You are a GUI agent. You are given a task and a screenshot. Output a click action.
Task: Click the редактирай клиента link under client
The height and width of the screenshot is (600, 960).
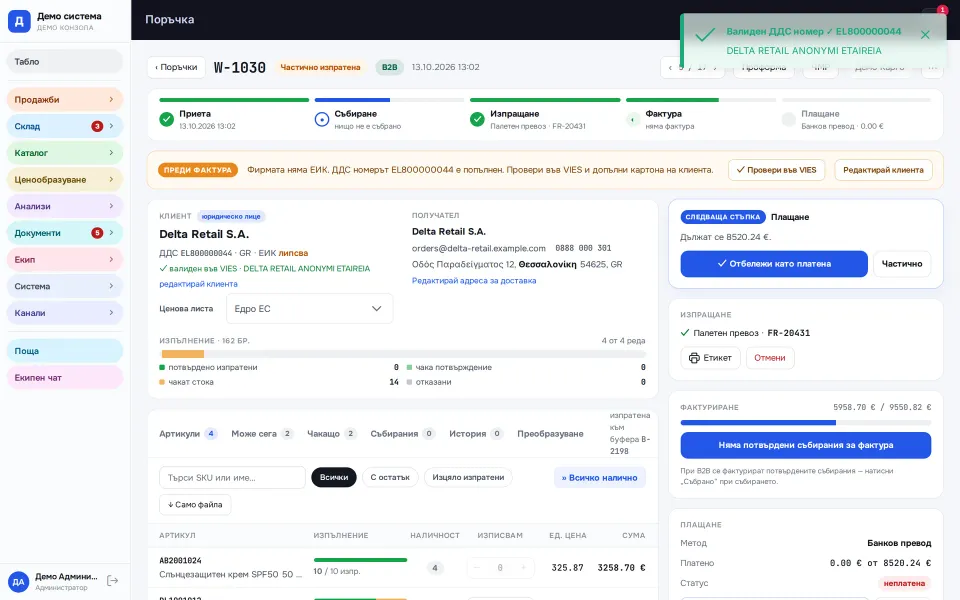pyautogui.click(x=198, y=284)
